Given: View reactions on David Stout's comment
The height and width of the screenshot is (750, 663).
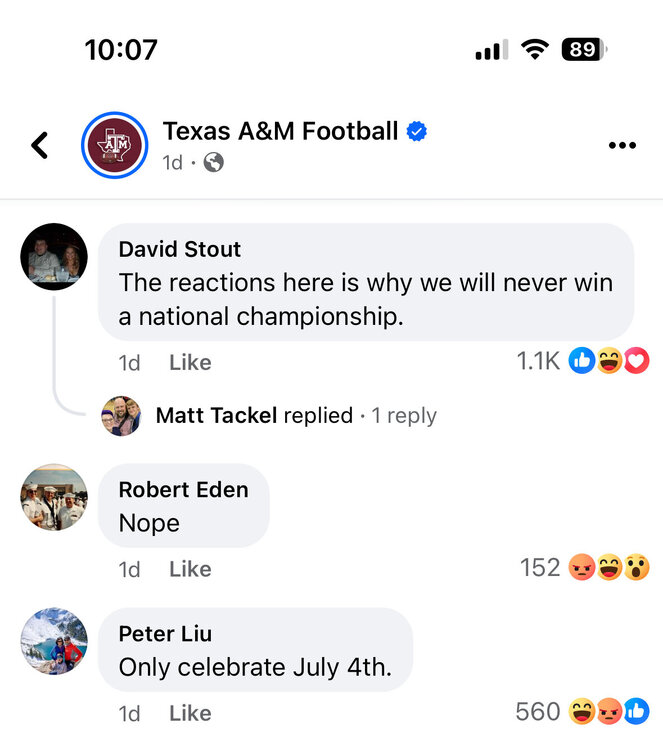Looking at the screenshot, I should pyautogui.click(x=609, y=361).
